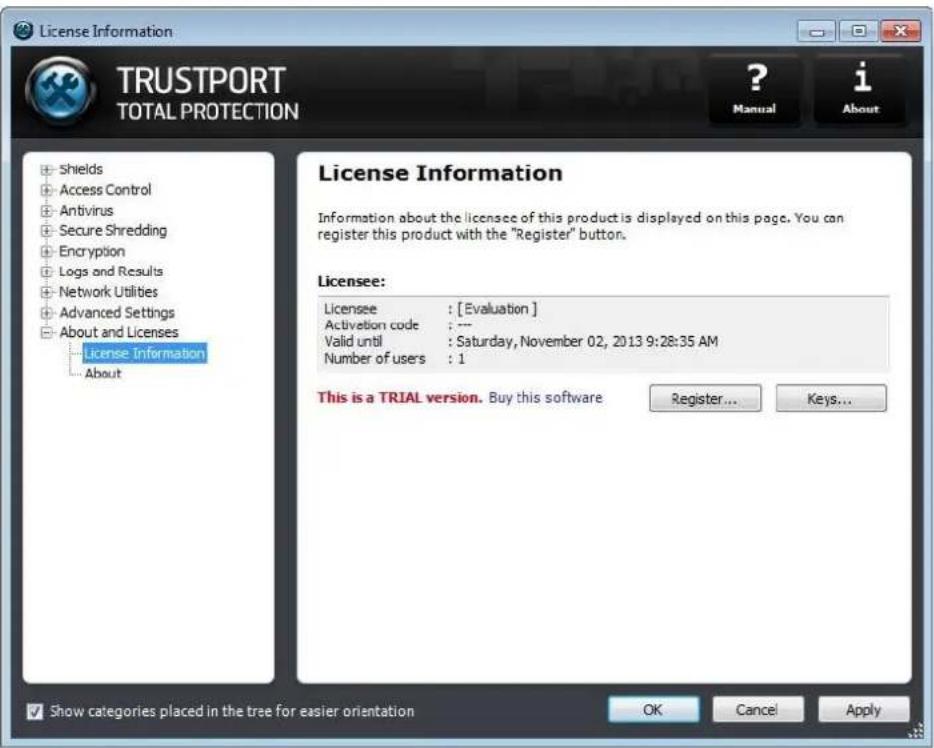Screen dimensions: 934x748
Task: Minimize the License Information window
Action: [817, 31]
